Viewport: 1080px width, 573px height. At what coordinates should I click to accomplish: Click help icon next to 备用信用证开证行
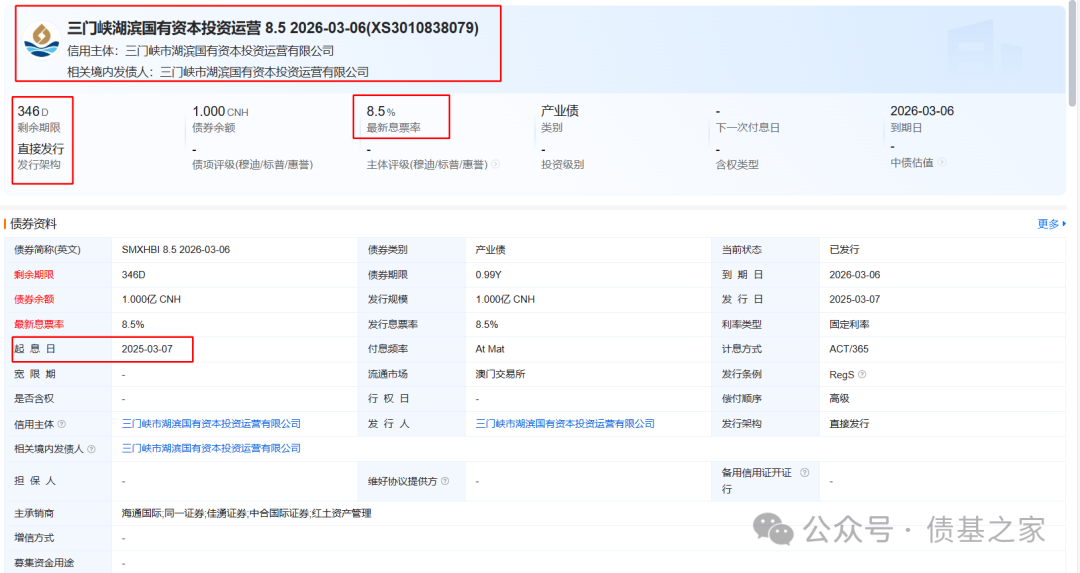(804, 472)
